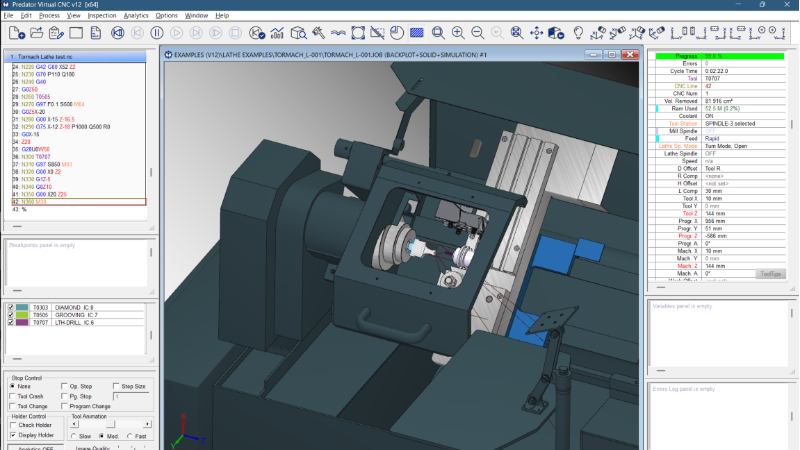
Task: Open the Options menu
Action: 166,15
